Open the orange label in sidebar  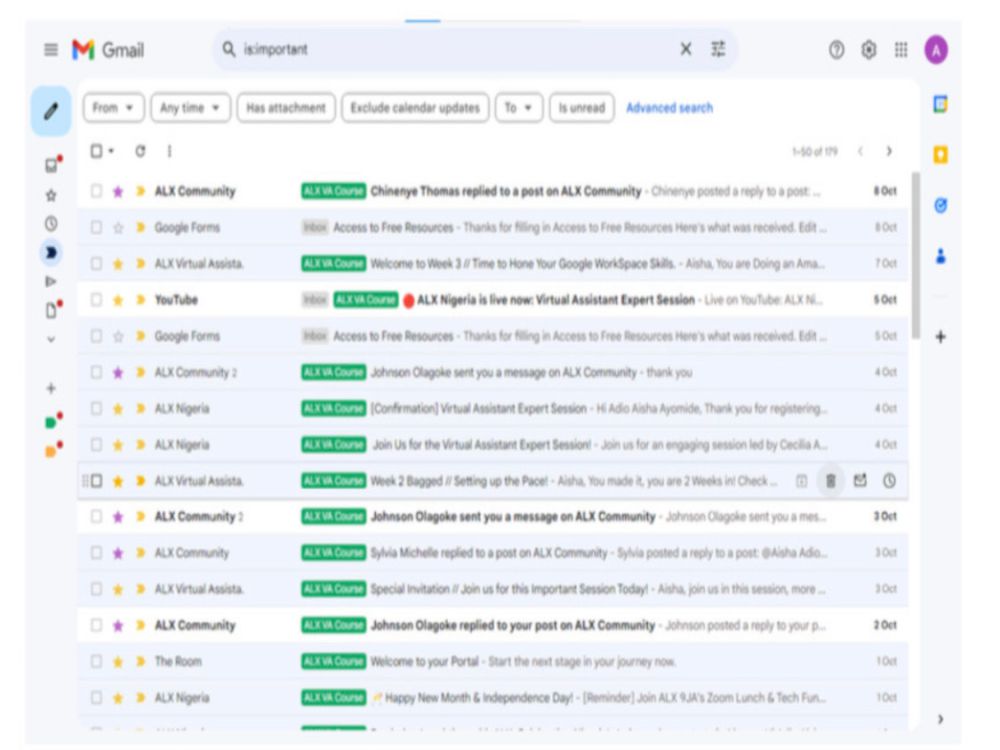(51, 451)
